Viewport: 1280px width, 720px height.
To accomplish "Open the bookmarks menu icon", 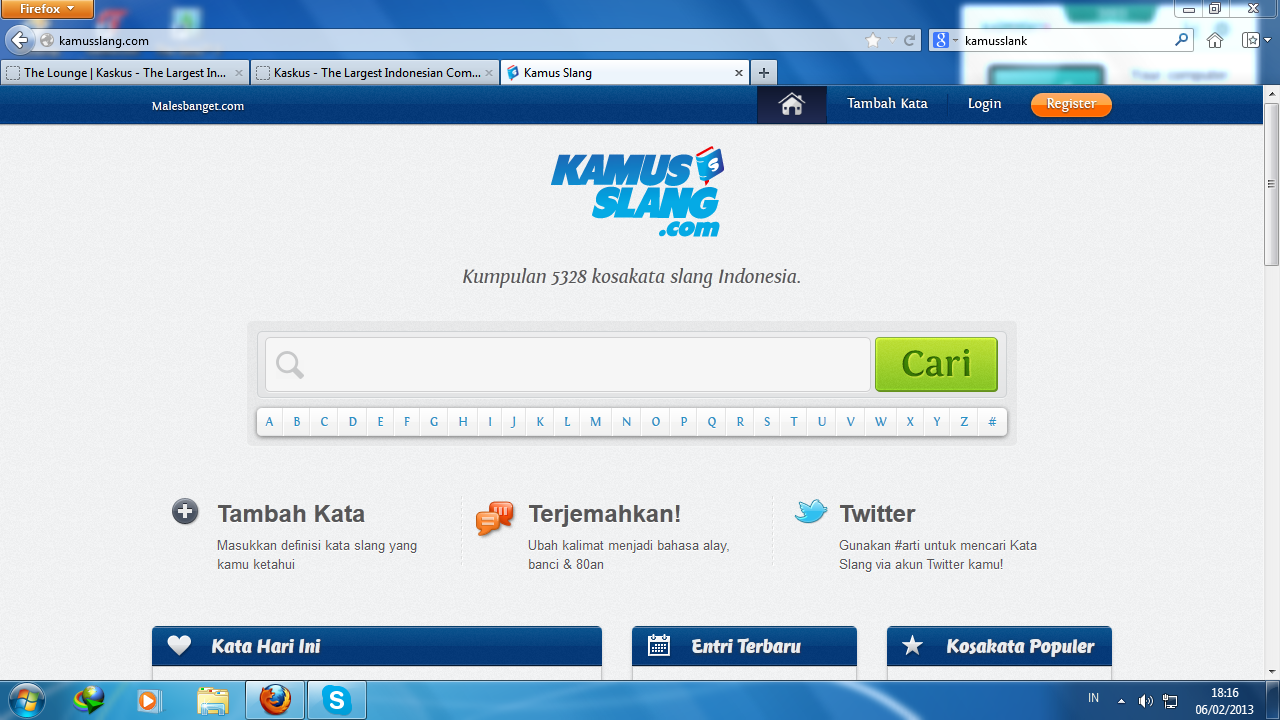I will click(1251, 40).
